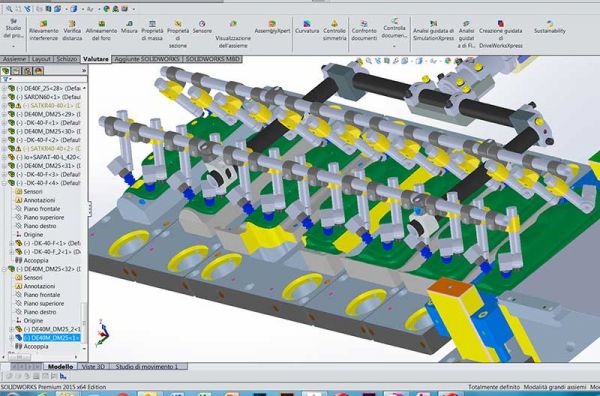Select Annotazioni under -DK-40-F<4>
Screen dimensions: 600x396
(39, 200)
